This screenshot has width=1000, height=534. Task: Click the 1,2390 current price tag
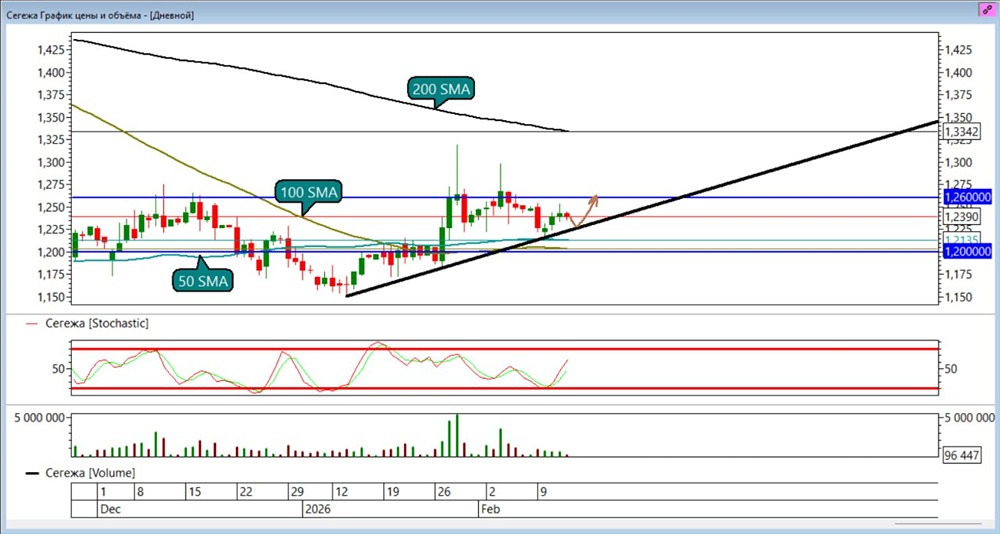point(962,218)
